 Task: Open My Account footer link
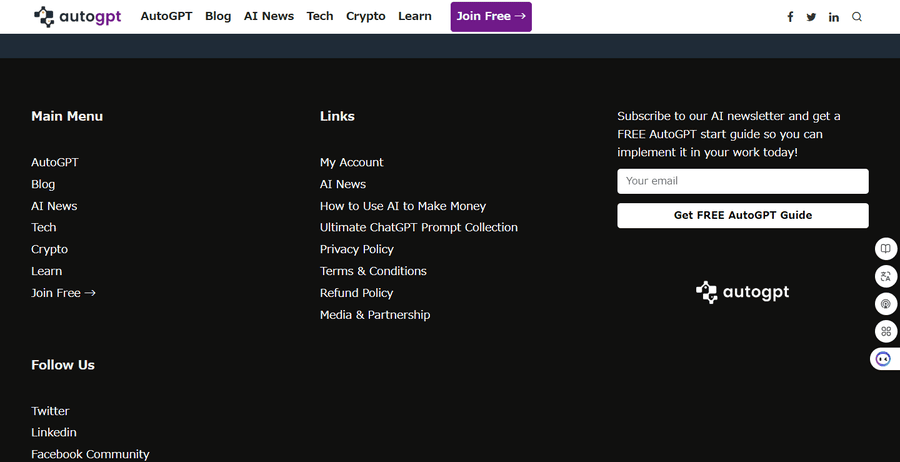[351, 162]
